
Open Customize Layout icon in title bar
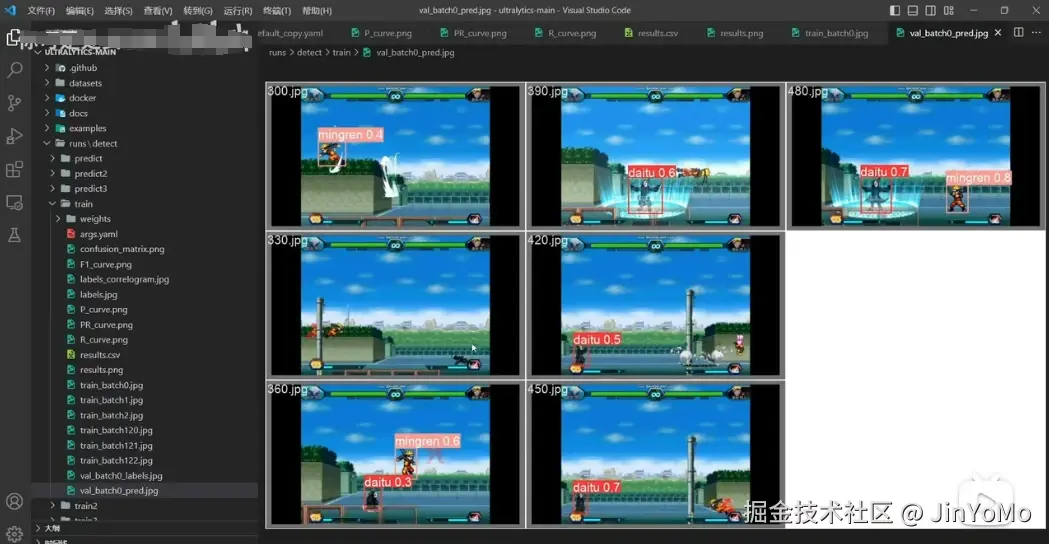click(x=949, y=11)
